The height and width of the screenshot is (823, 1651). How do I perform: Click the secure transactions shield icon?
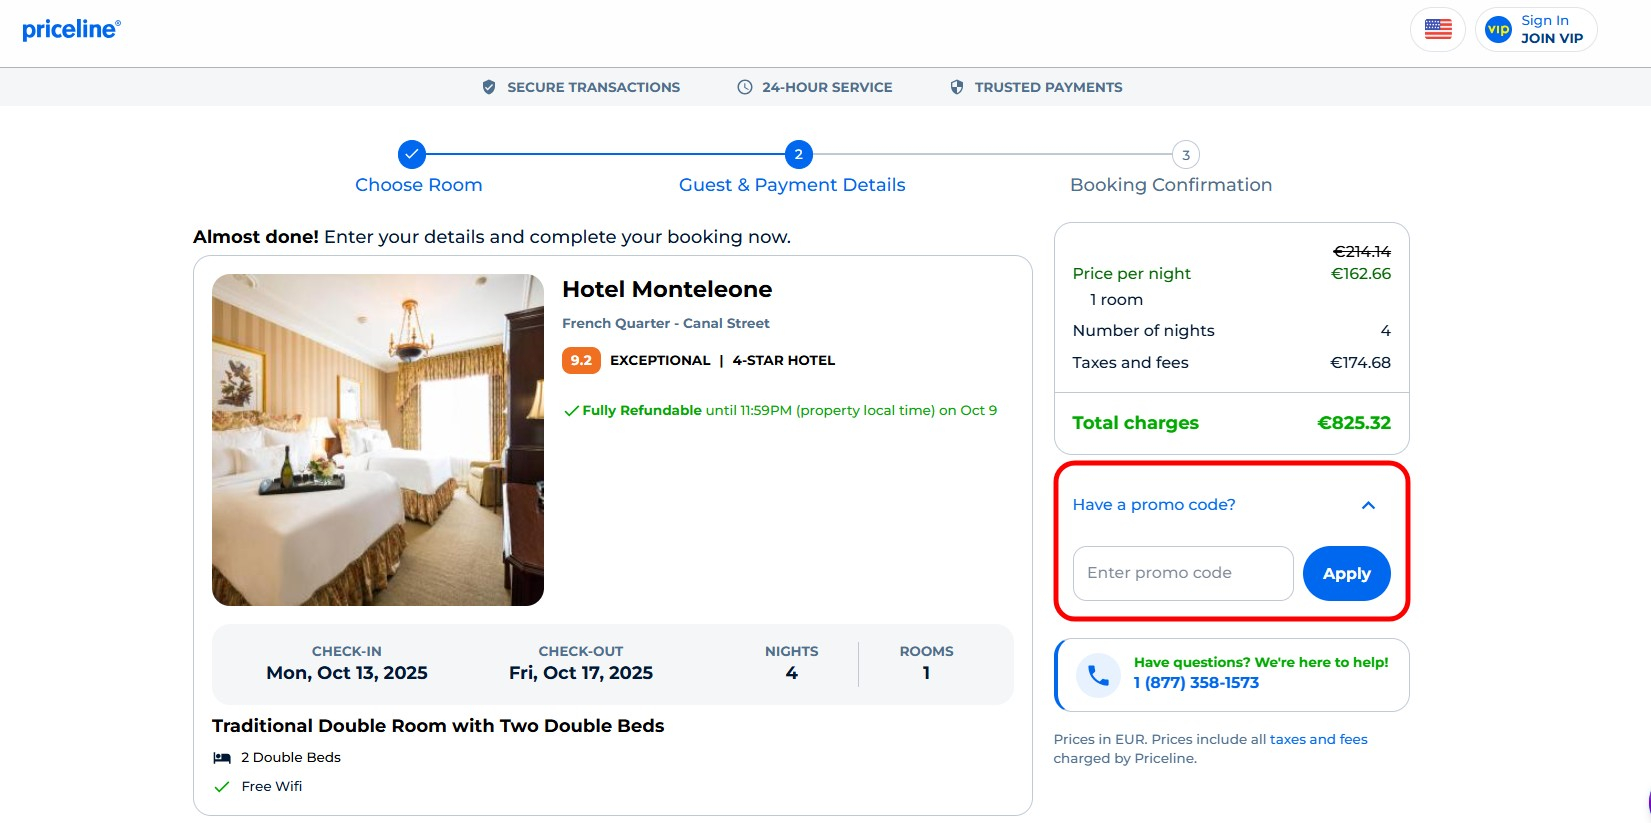tap(489, 87)
